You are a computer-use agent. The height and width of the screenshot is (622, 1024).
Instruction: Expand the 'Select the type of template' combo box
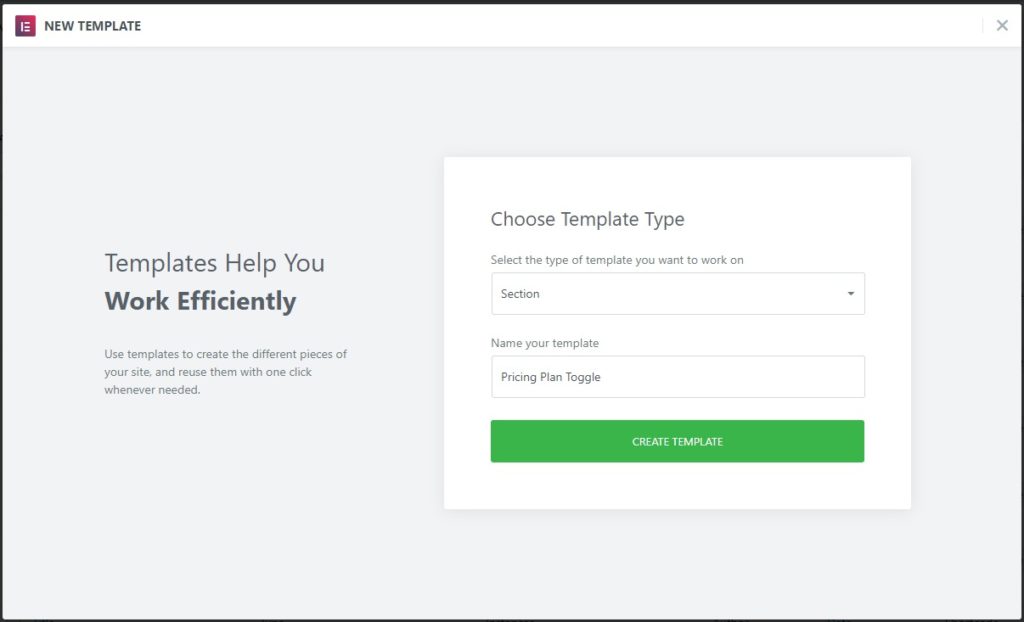pyautogui.click(x=677, y=293)
